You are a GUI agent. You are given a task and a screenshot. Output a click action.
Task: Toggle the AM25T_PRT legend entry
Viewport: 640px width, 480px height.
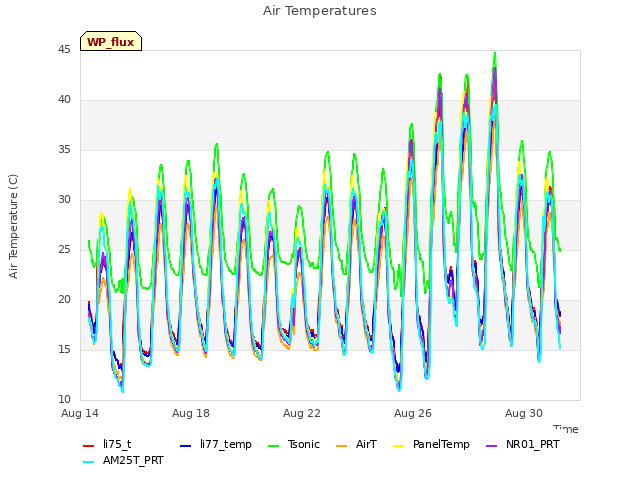click(x=123, y=461)
